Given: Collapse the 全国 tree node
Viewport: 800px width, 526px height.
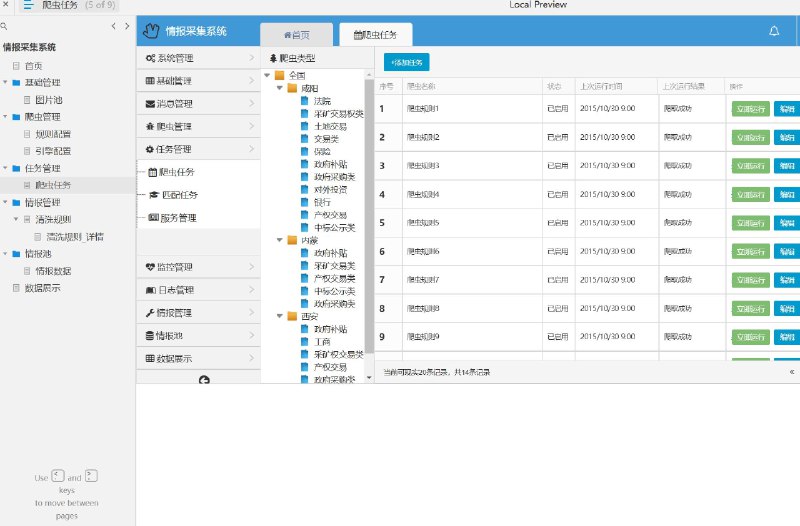Looking at the screenshot, I should coord(267,76).
